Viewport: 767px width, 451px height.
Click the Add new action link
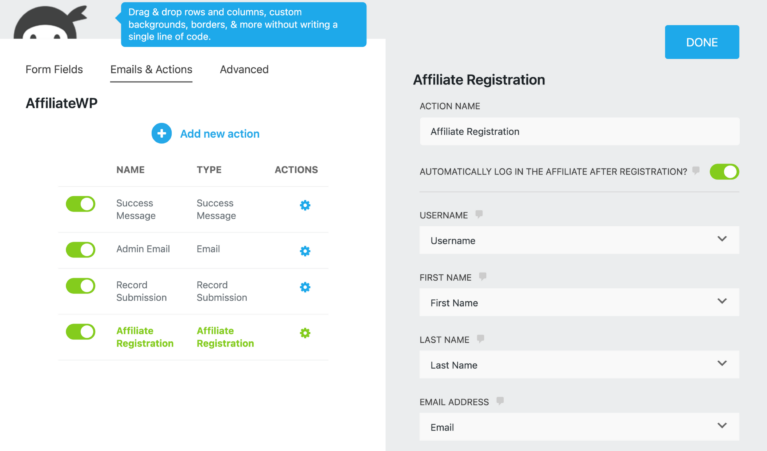[220, 134]
